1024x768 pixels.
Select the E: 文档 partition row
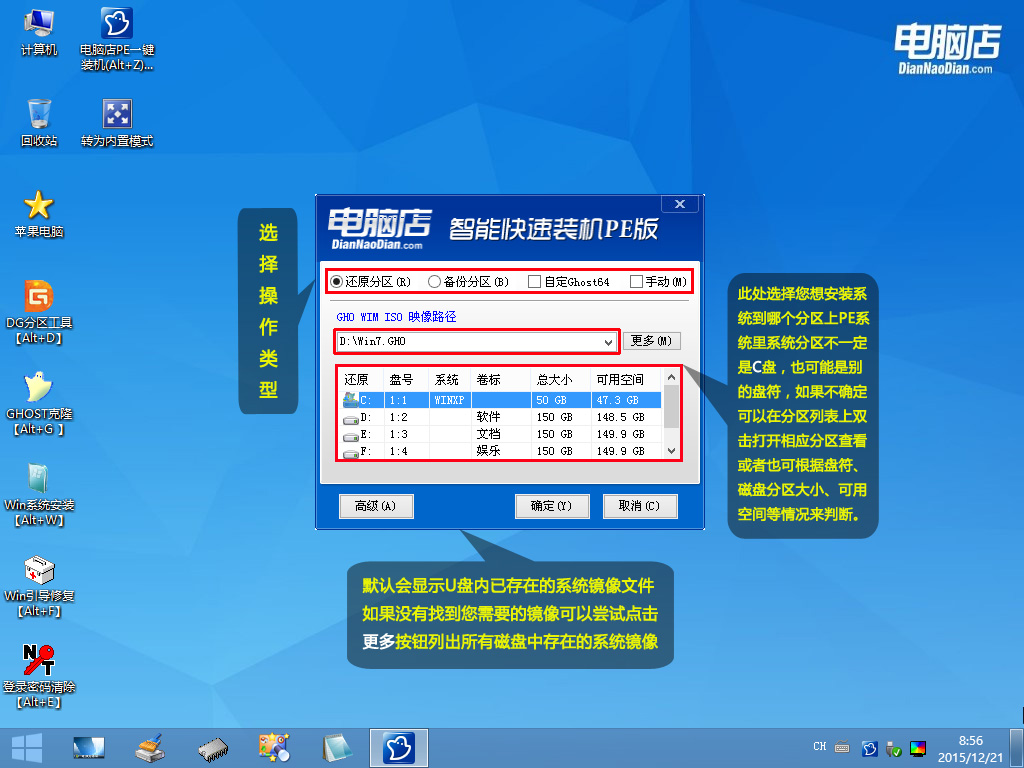[502, 434]
